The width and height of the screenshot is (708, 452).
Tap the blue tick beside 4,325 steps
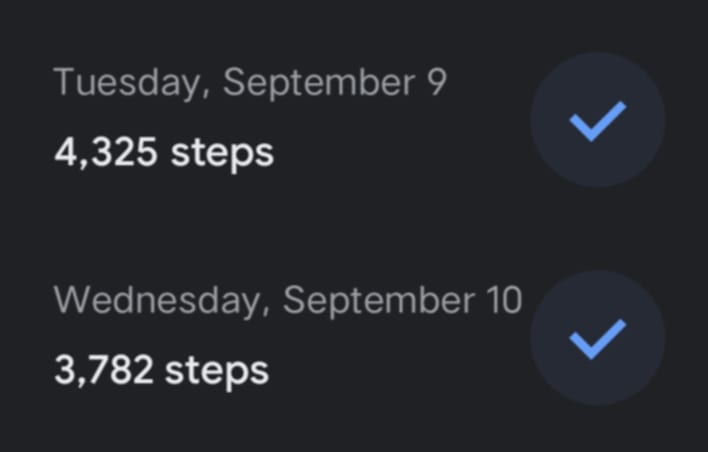(x=597, y=120)
